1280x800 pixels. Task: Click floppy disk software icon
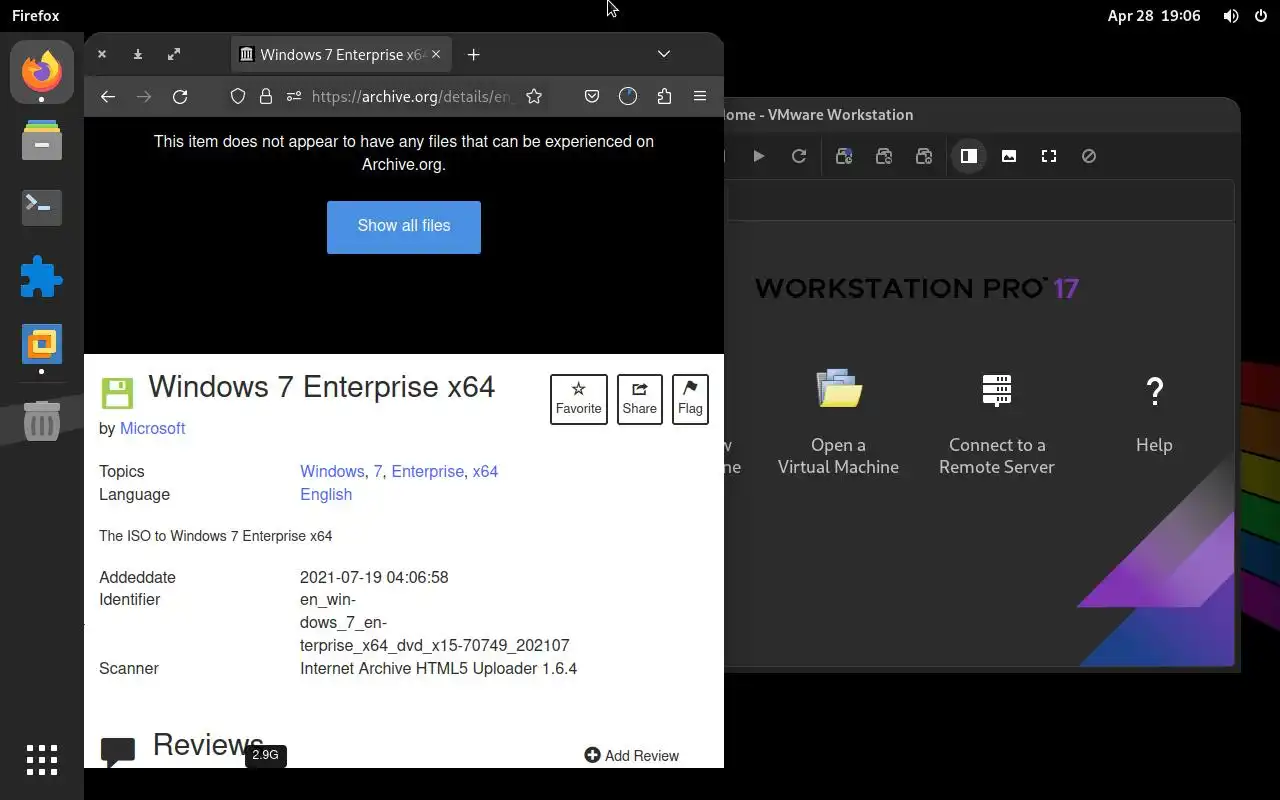[117, 393]
